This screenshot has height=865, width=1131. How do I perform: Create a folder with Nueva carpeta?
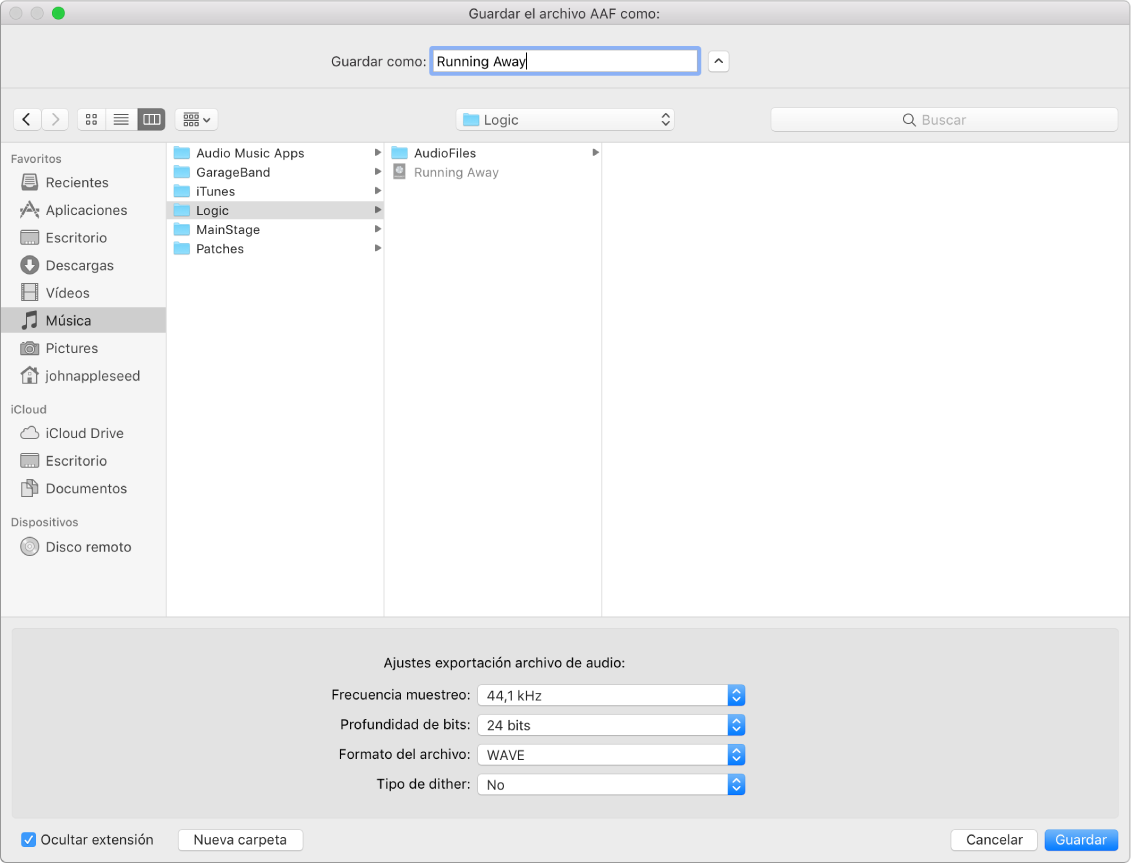(240, 840)
